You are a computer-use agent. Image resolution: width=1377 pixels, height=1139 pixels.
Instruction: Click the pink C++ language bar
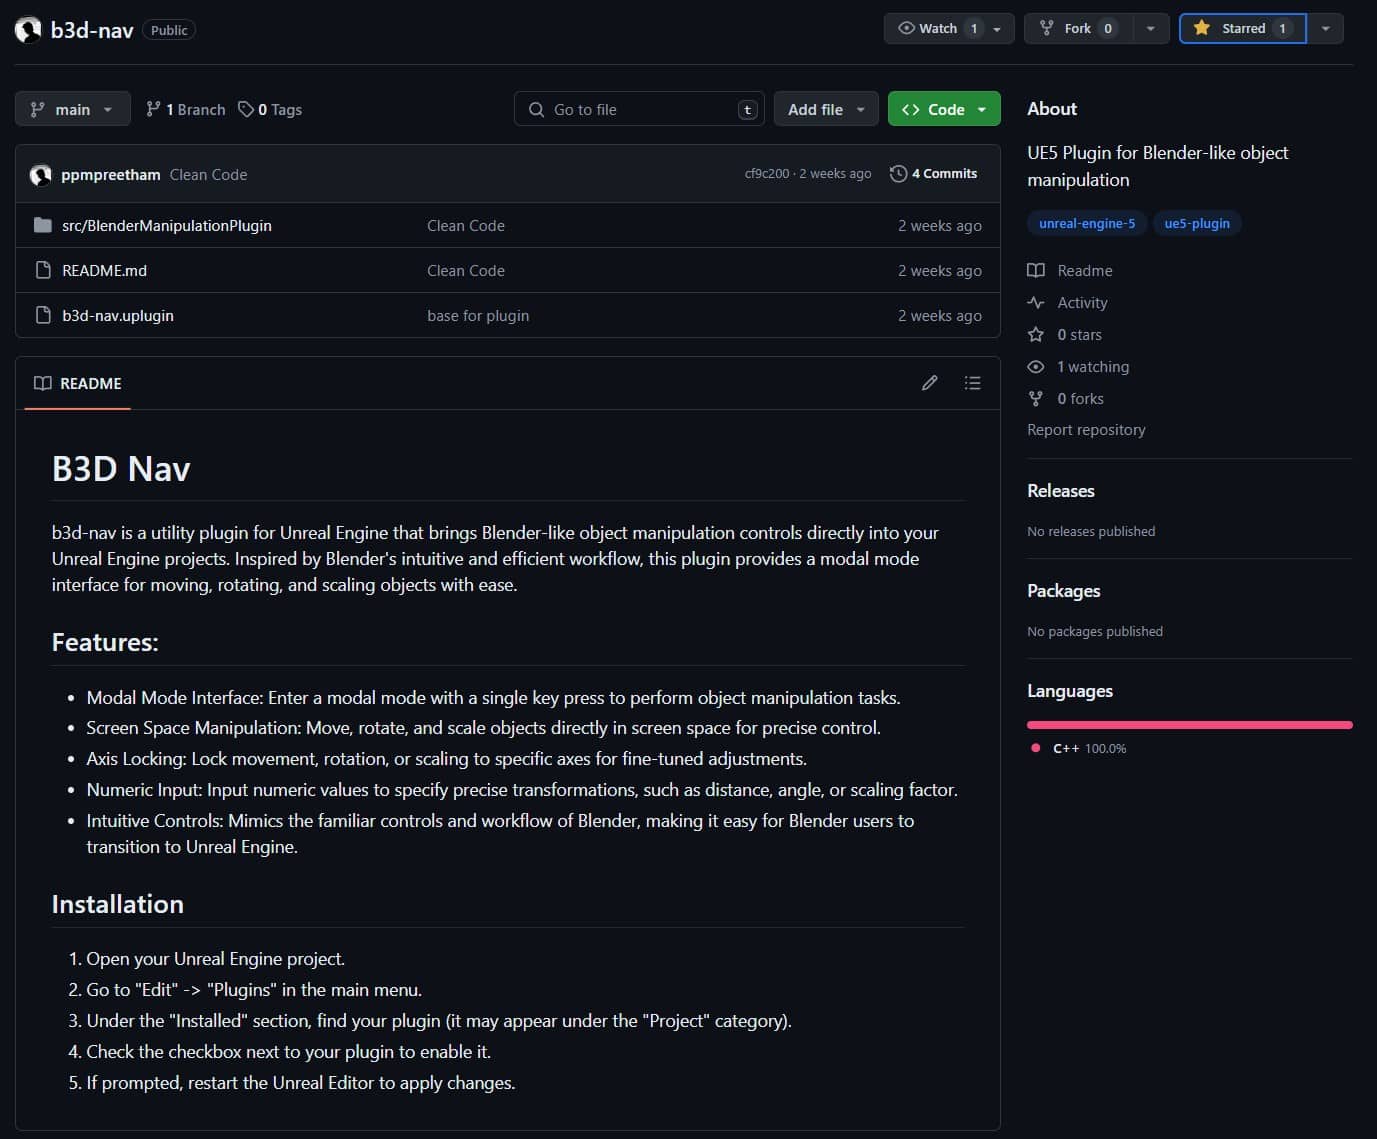coord(1190,724)
